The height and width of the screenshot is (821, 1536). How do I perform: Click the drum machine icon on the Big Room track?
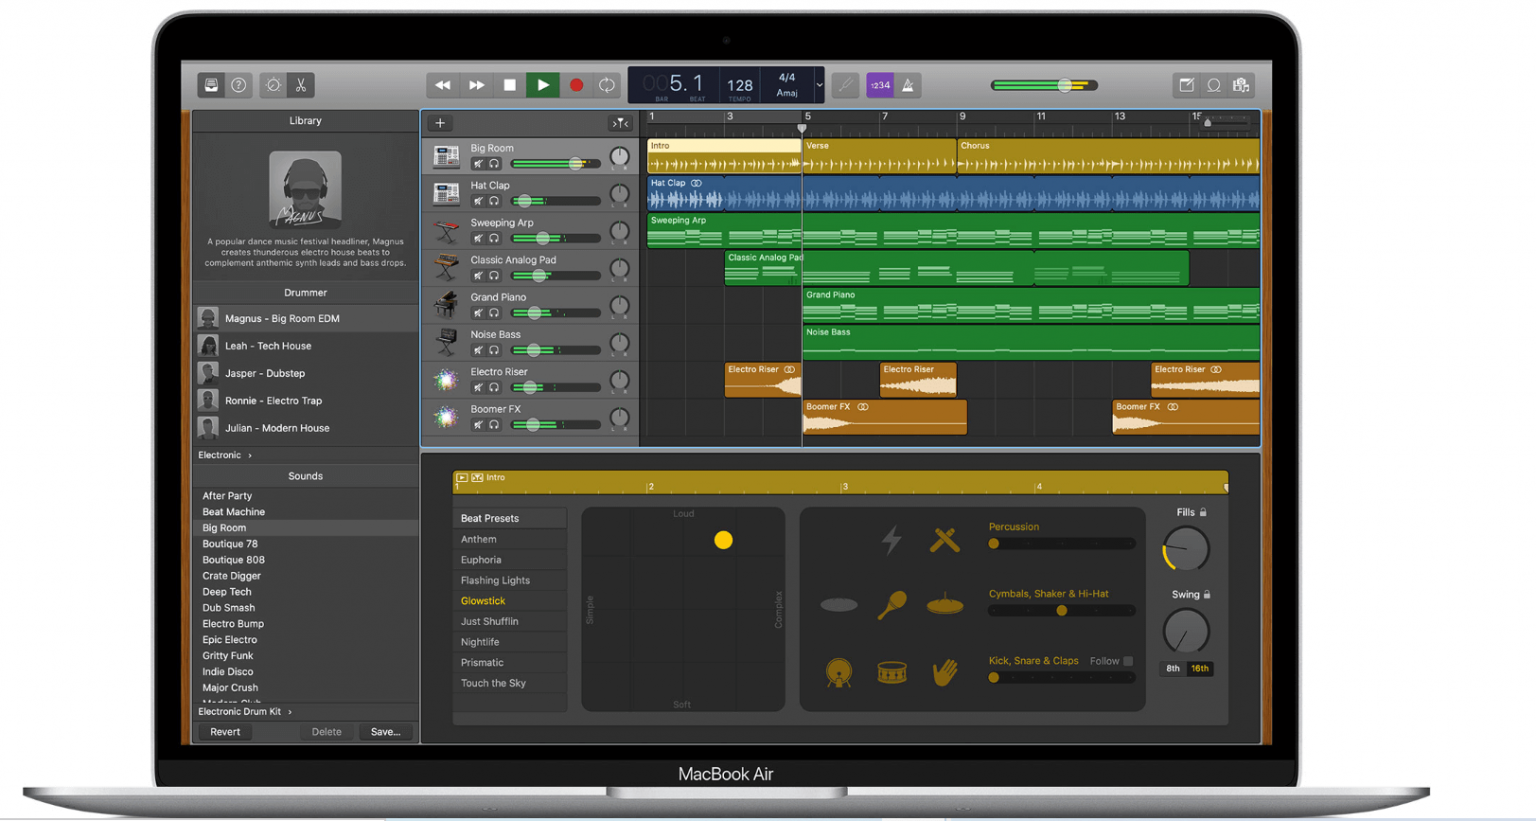coord(447,155)
